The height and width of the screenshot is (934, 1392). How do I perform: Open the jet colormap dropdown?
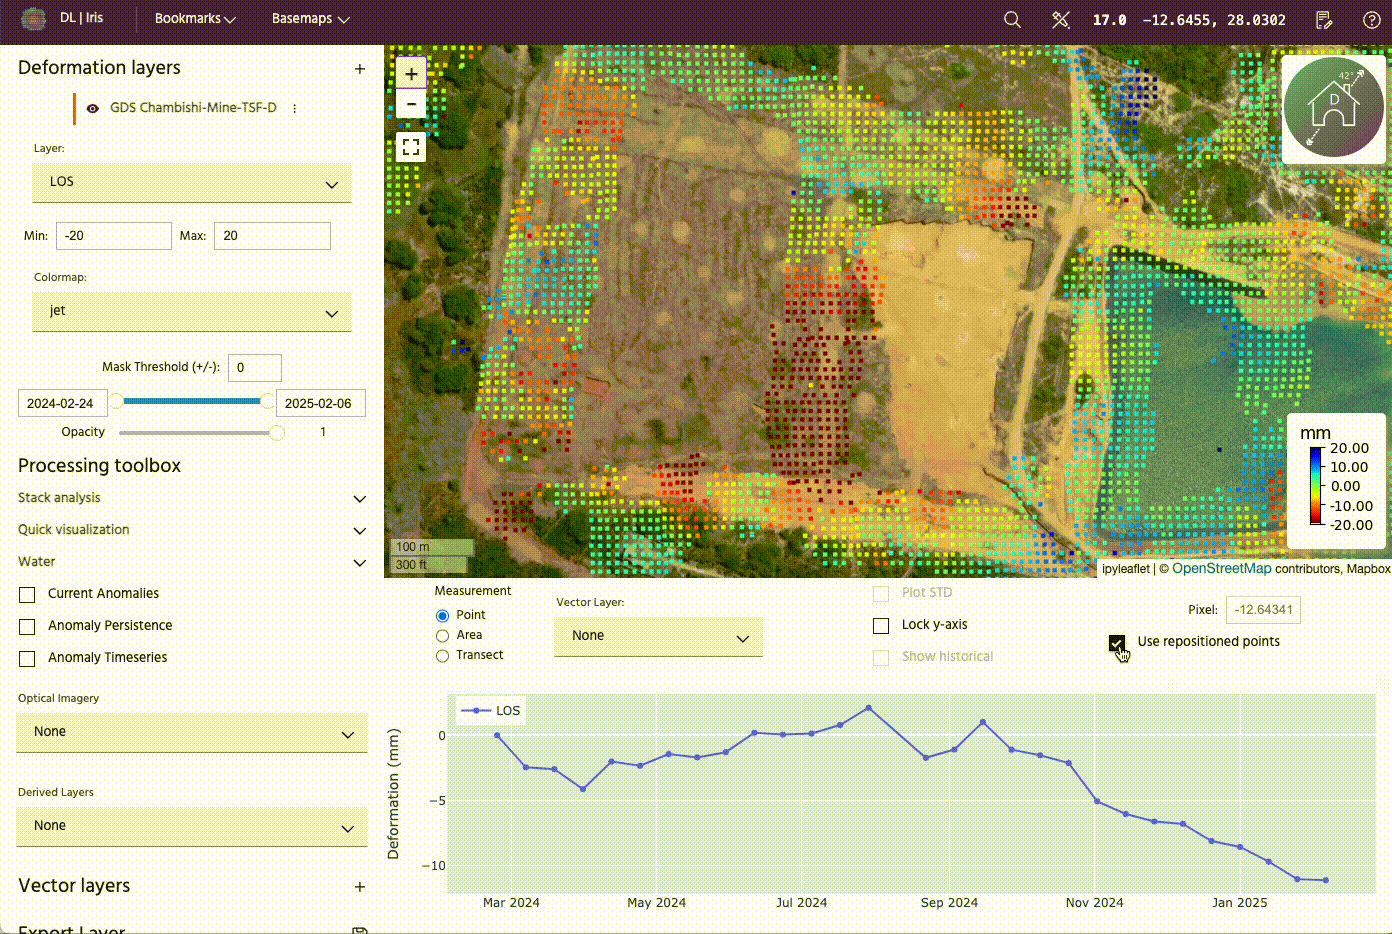[191, 312]
